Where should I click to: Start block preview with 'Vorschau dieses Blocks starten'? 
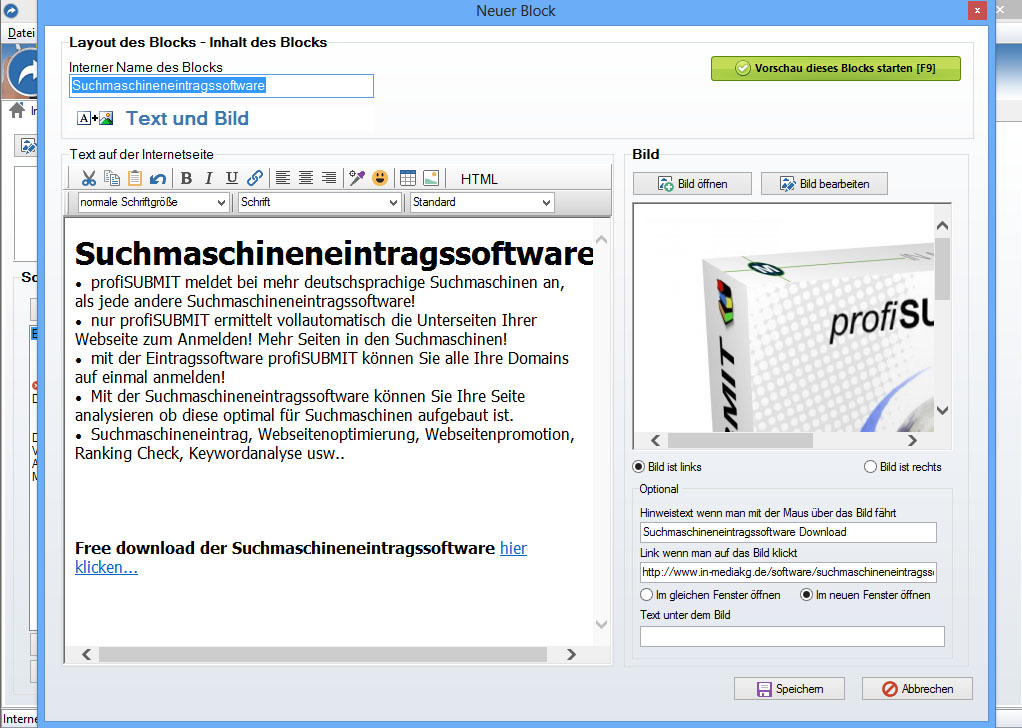[x=836, y=68]
